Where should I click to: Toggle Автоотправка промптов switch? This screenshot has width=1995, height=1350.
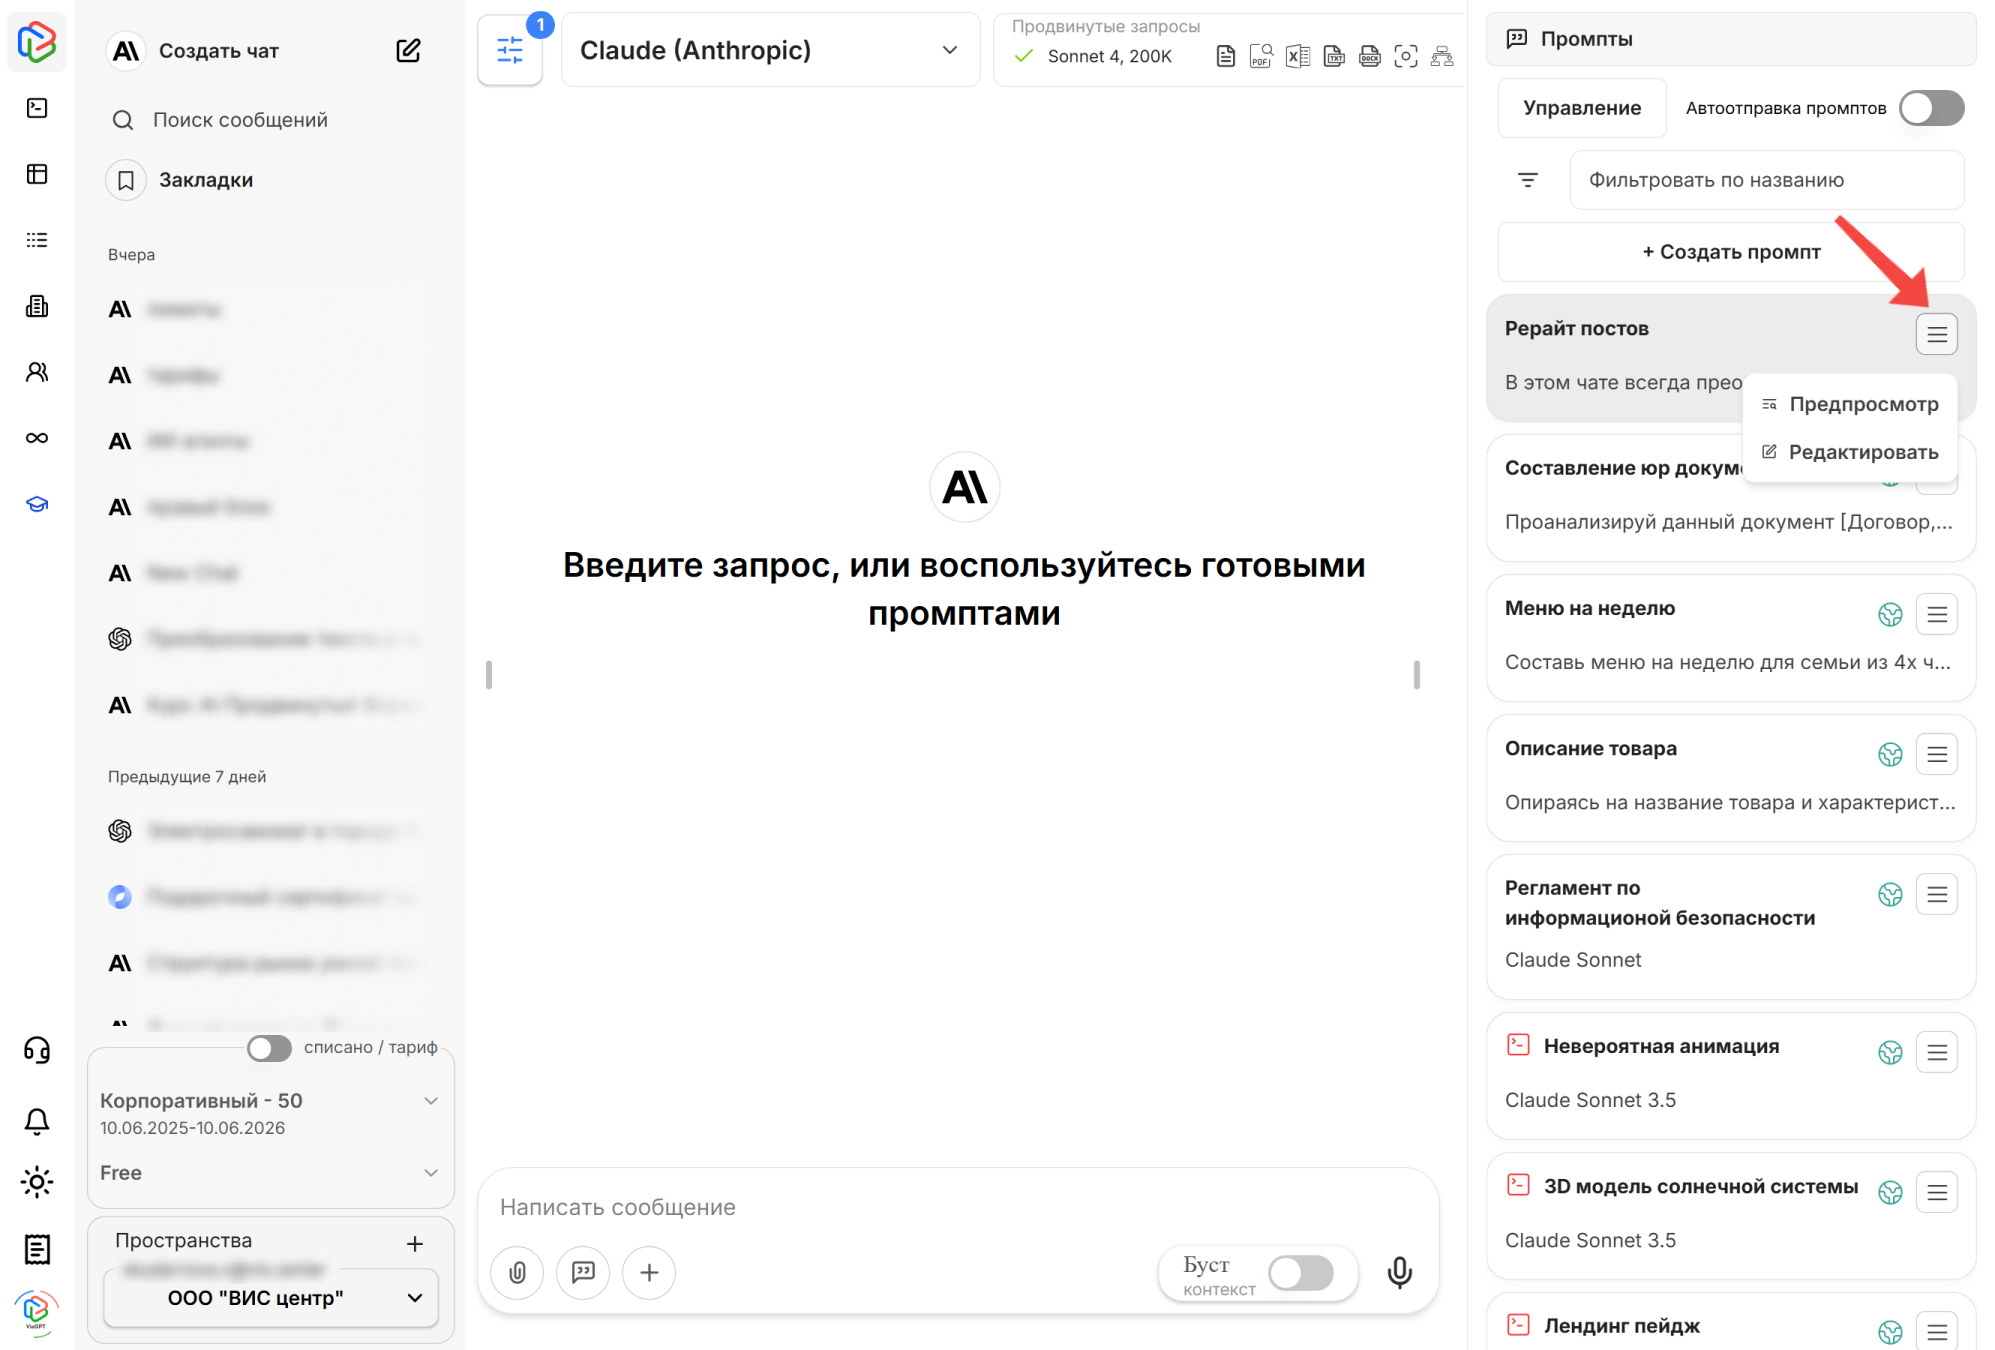point(1932,108)
